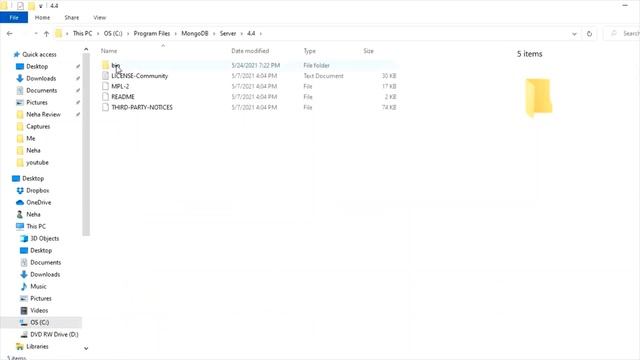Open Documents under This PC
This screenshot has height=360, width=640.
pyautogui.click(x=45, y=262)
